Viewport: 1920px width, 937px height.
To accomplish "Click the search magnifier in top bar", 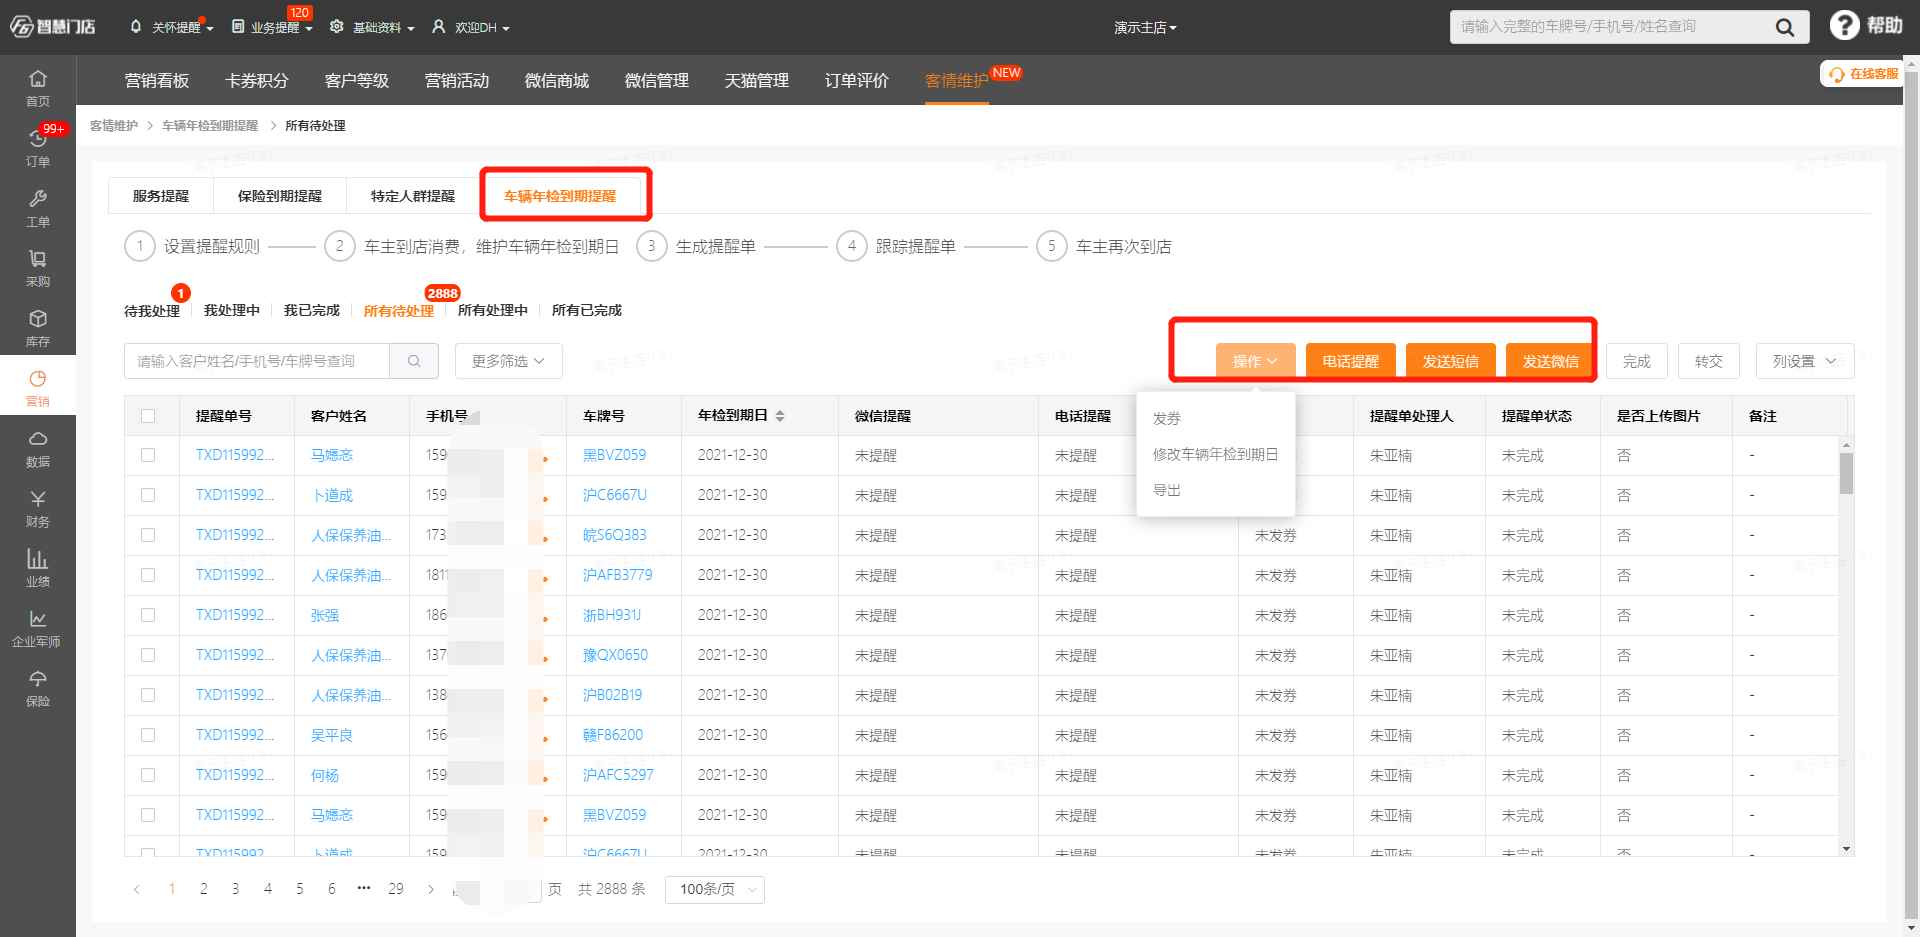I will click(x=1785, y=27).
